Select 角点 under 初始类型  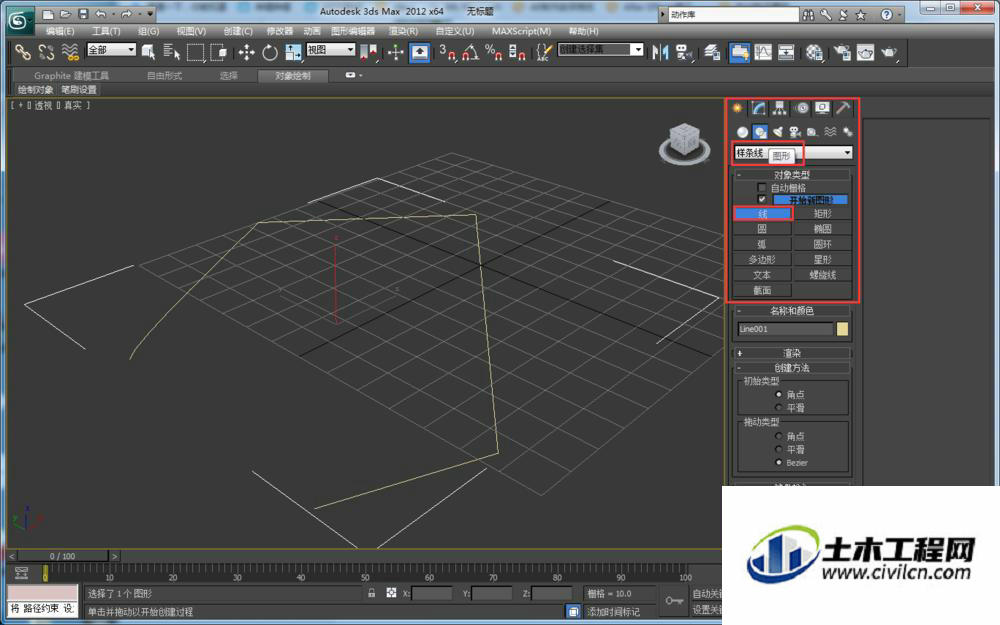(778, 394)
